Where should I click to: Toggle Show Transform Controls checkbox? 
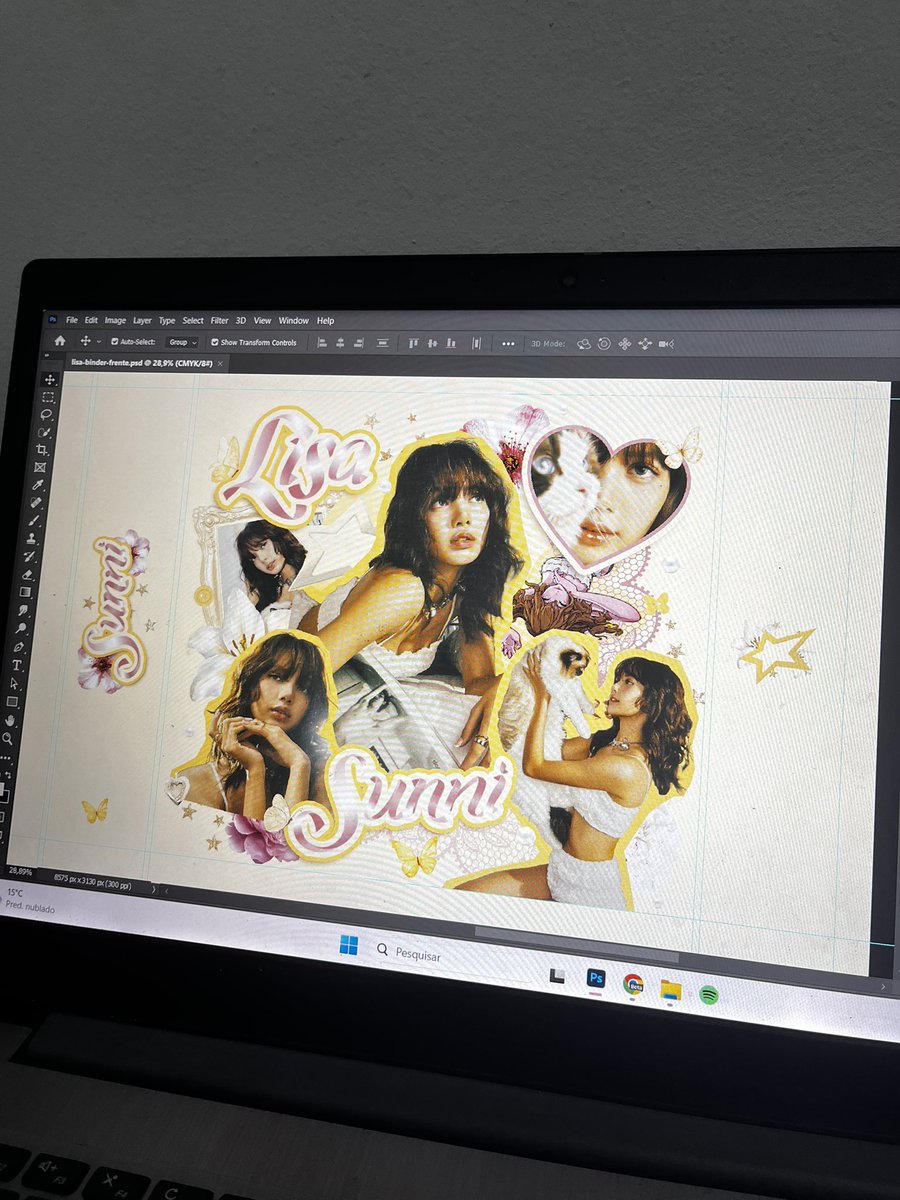click(x=215, y=342)
